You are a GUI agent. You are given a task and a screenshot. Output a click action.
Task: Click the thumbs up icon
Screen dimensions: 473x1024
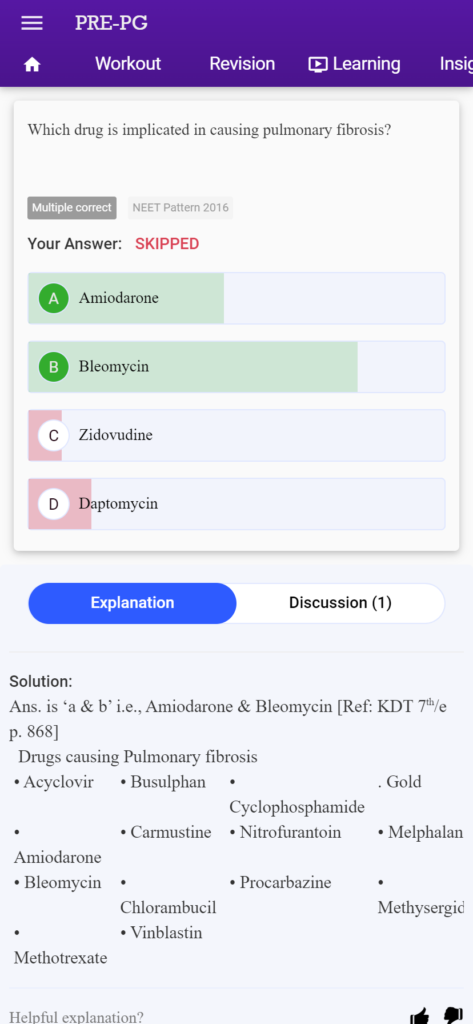click(421, 1016)
